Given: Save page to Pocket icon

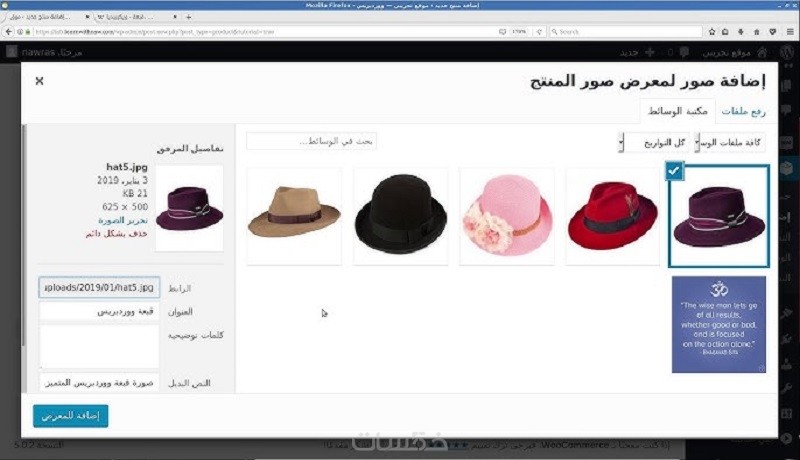Looking at the screenshot, I should [x=772, y=32].
